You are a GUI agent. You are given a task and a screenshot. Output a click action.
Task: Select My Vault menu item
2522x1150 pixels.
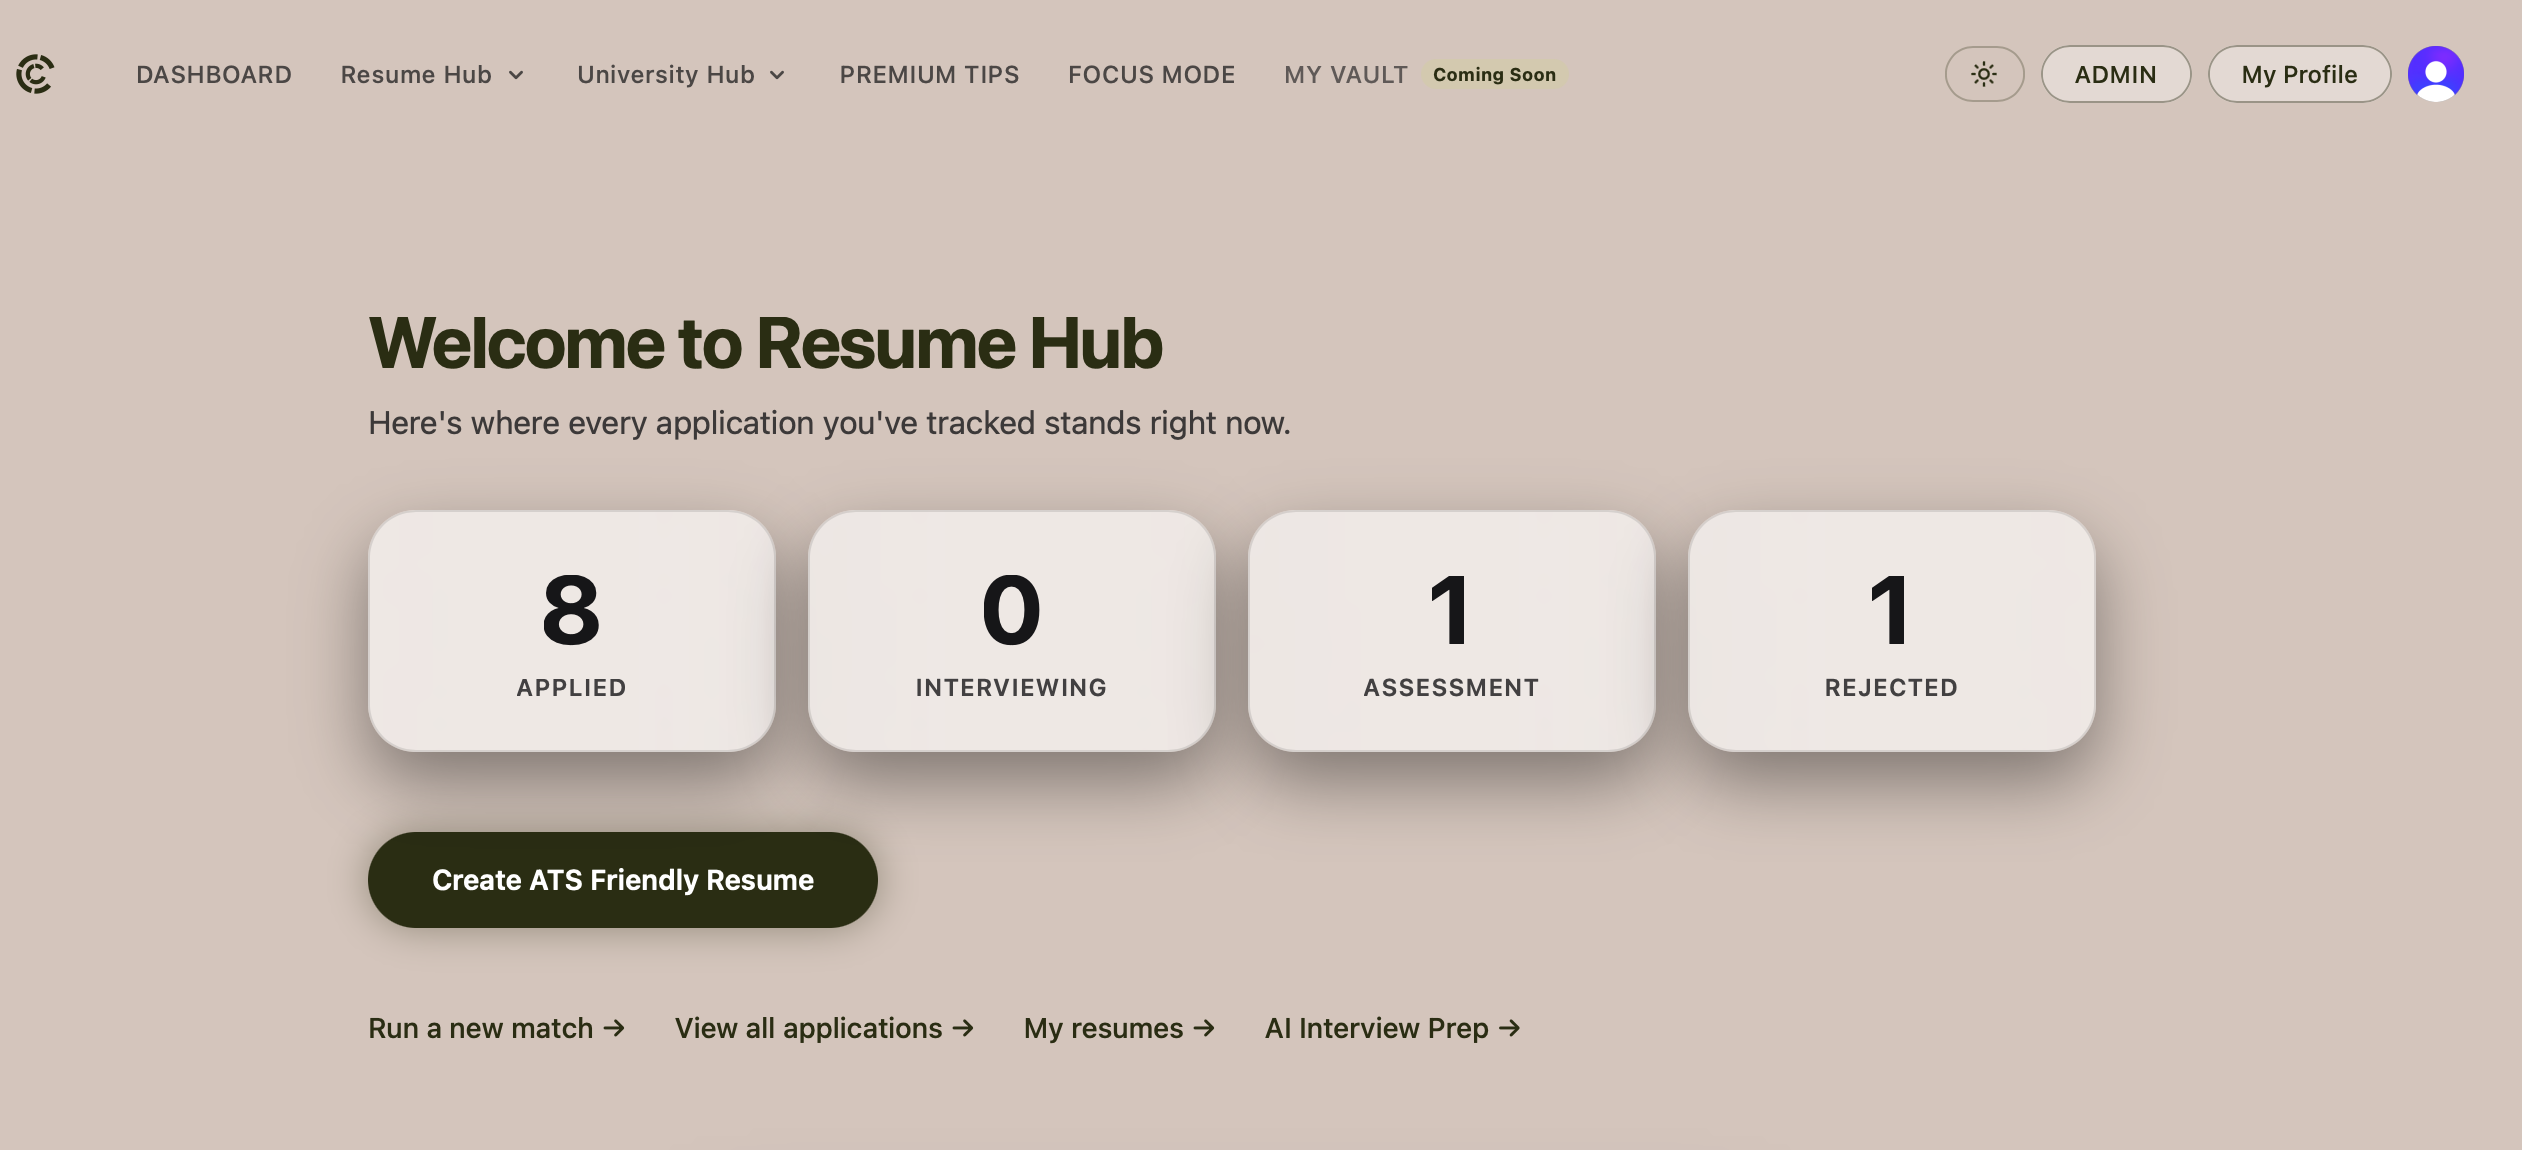(x=1345, y=75)
